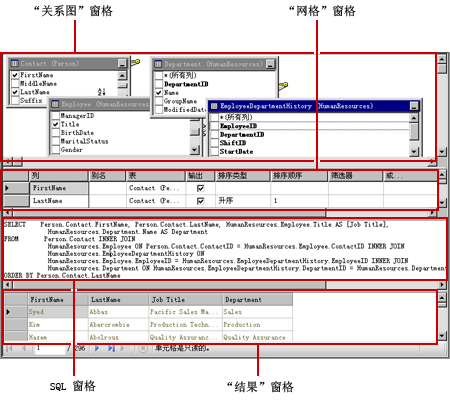Uncheck the Title column in Employee table
This screenshot has width=450, height=402.
pyautogui.click(x=56, y=124)
